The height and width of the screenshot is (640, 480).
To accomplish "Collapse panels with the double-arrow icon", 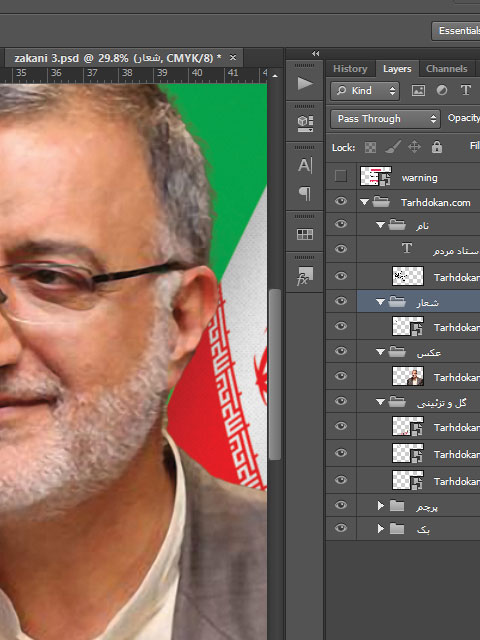I will pyautogui.click(x=315, y=53).
